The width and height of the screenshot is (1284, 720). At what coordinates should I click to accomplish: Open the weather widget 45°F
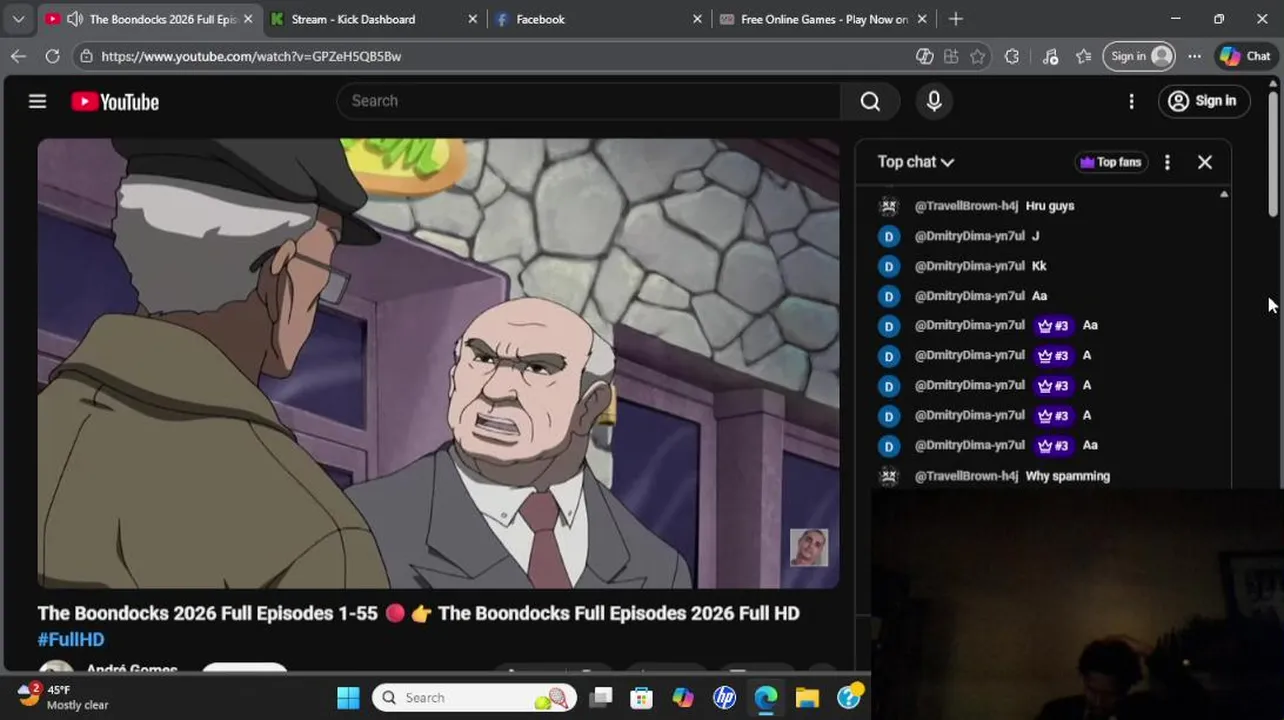coord(64,697)
